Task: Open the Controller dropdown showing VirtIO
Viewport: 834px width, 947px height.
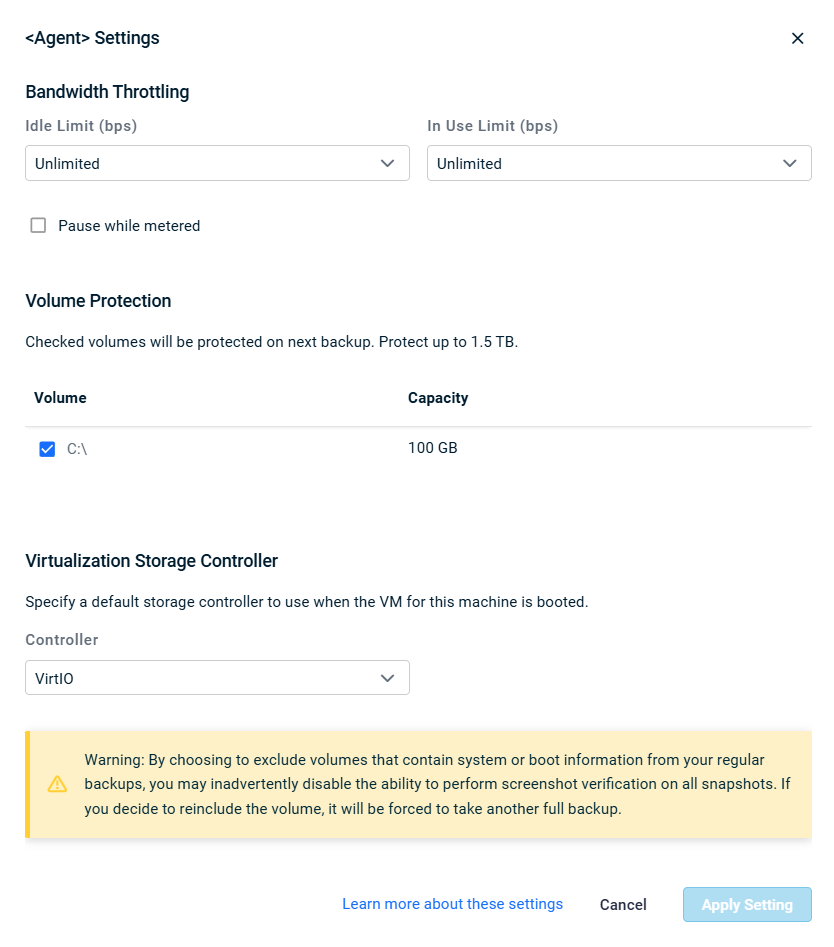Action: pyautogui.click(x=217, y=677)
